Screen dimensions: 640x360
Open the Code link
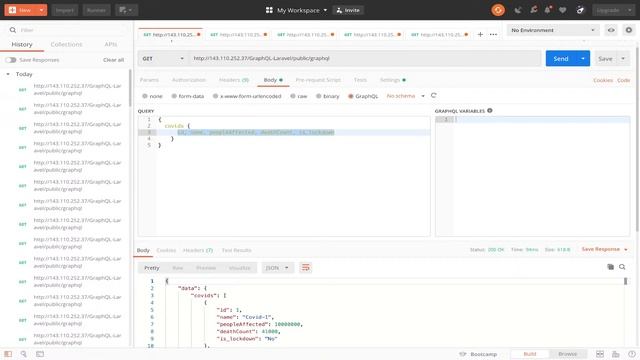click(x=623, y=80)
